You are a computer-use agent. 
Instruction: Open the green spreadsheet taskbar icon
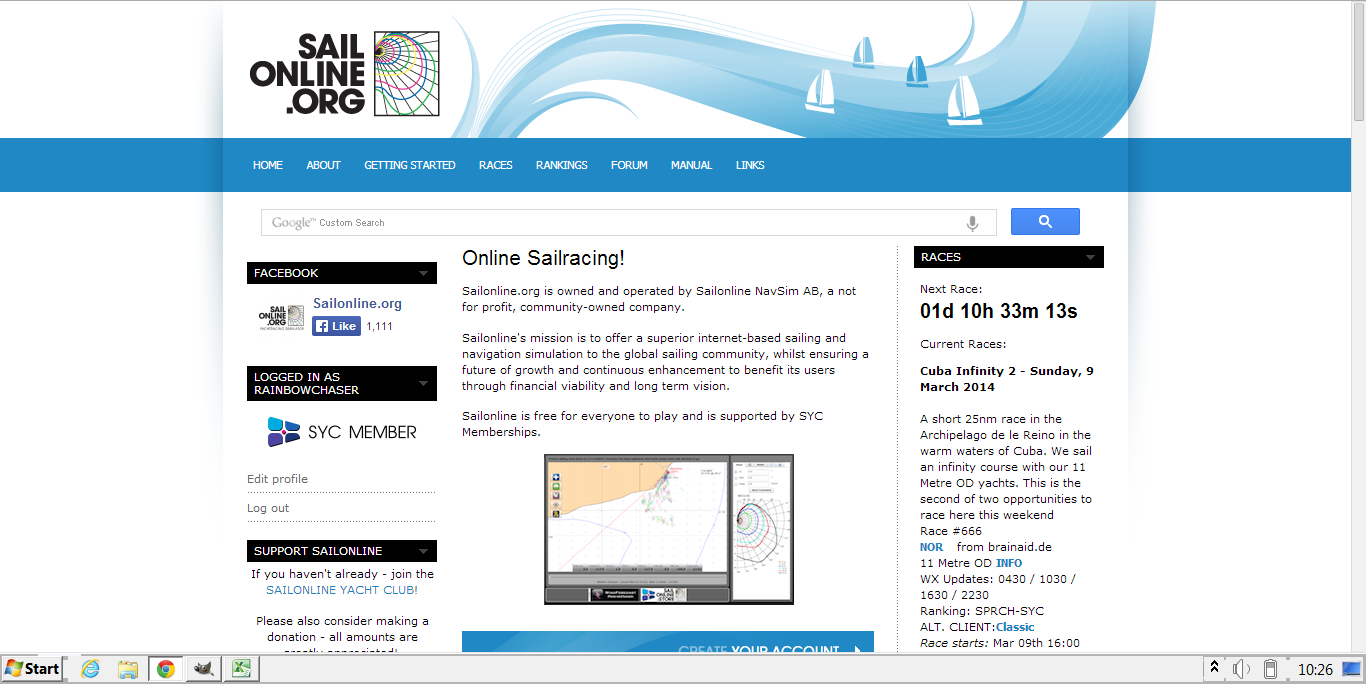[240, 669]
